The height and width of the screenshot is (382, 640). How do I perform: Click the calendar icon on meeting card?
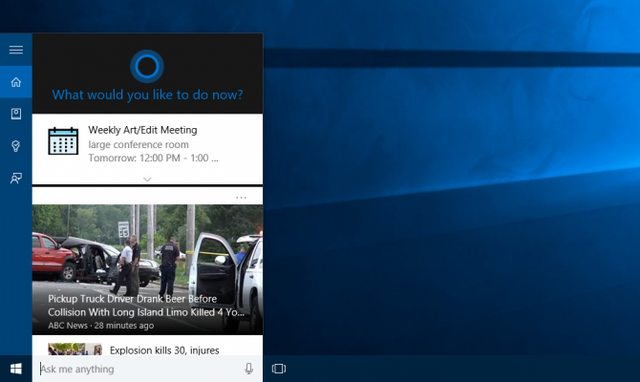tap(63, 141)
